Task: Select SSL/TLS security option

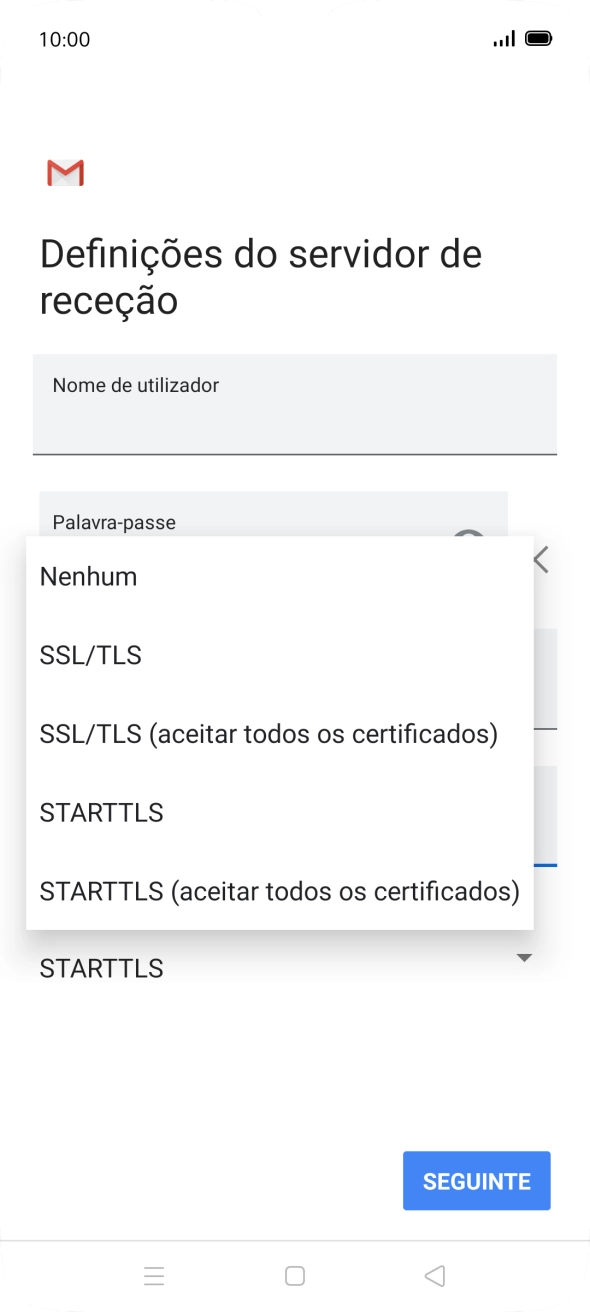Action: pos(91,655)
